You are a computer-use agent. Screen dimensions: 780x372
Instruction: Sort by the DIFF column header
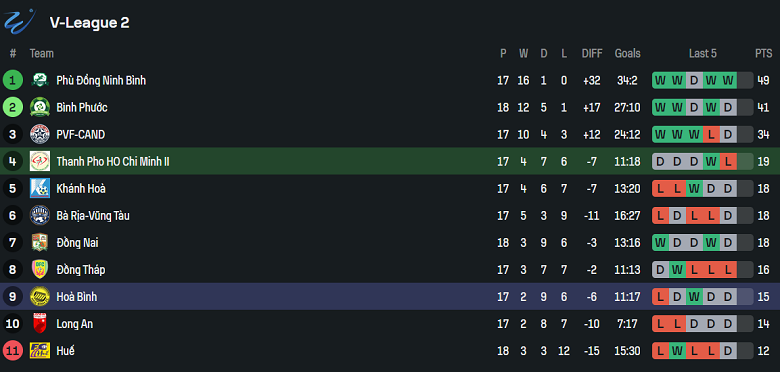point(592,53)
